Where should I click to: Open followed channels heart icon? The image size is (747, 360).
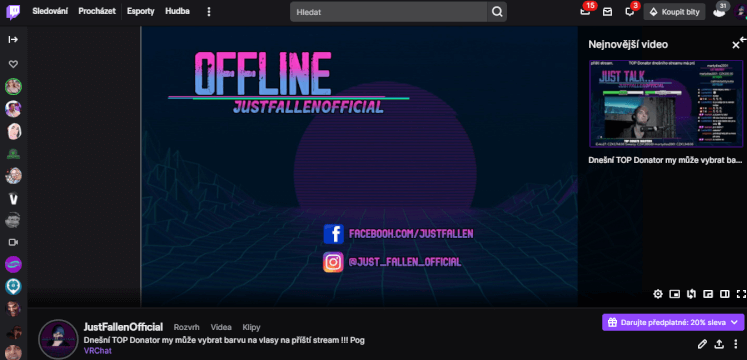coord(13,64)
